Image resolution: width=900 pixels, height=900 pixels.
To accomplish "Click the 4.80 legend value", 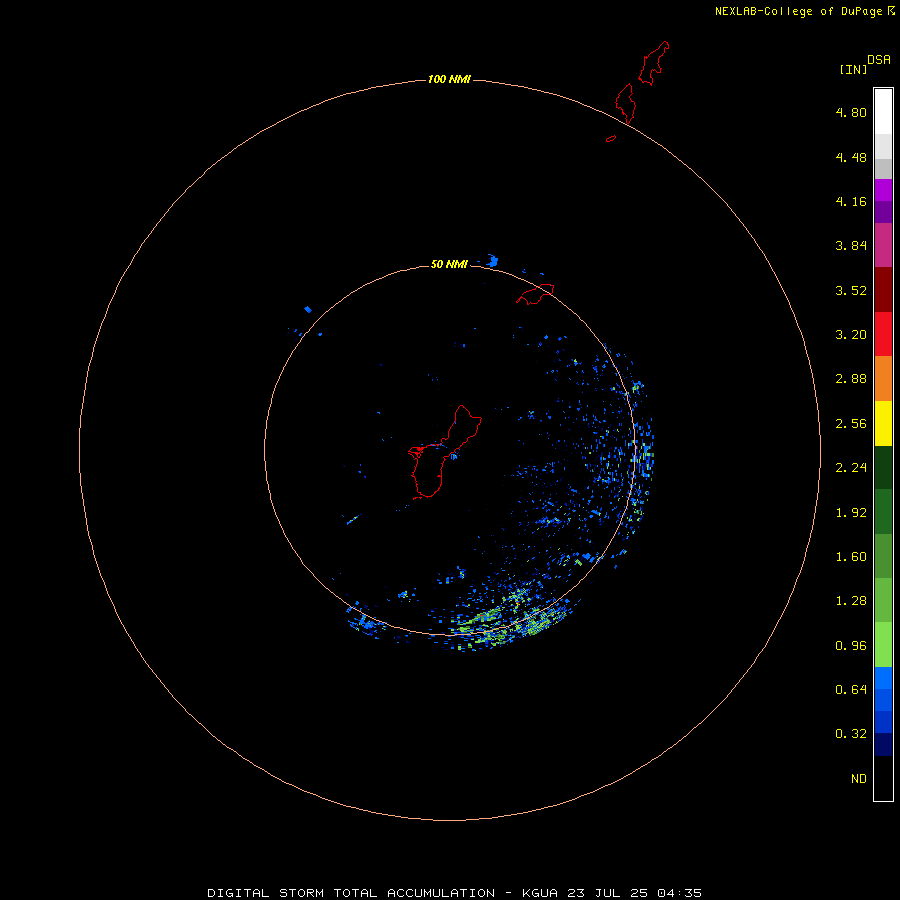I will [x=851, y=112].
